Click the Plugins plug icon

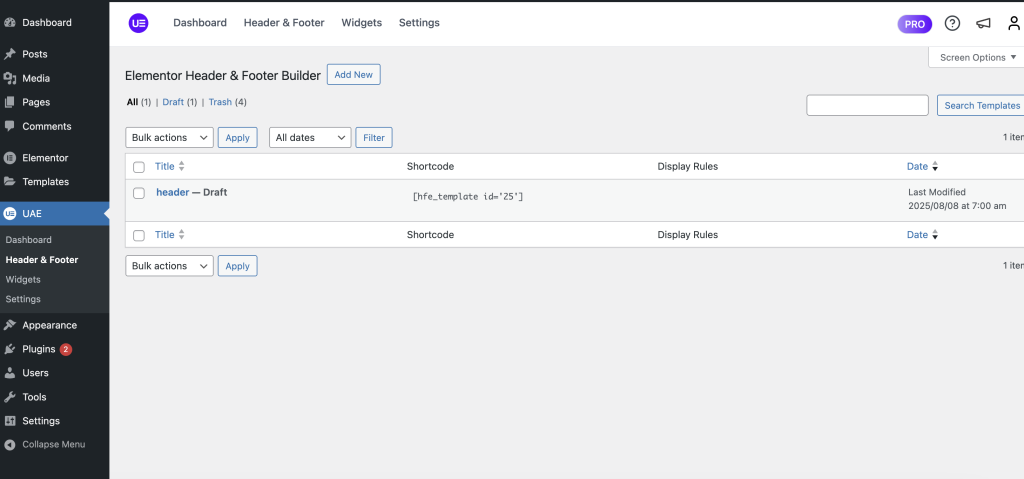[9, 349]
